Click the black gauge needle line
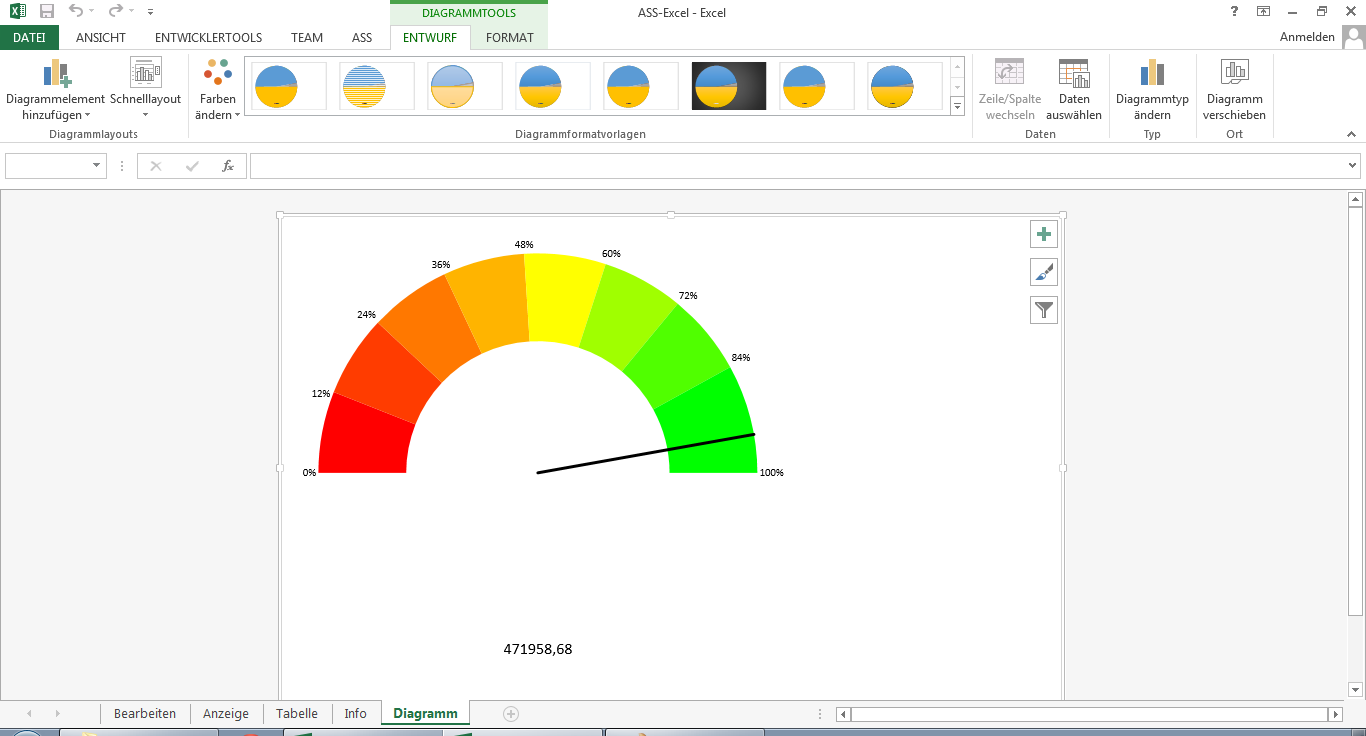Image resolution: width=1366 pixels, height=736 pixels. coord(646,453)
